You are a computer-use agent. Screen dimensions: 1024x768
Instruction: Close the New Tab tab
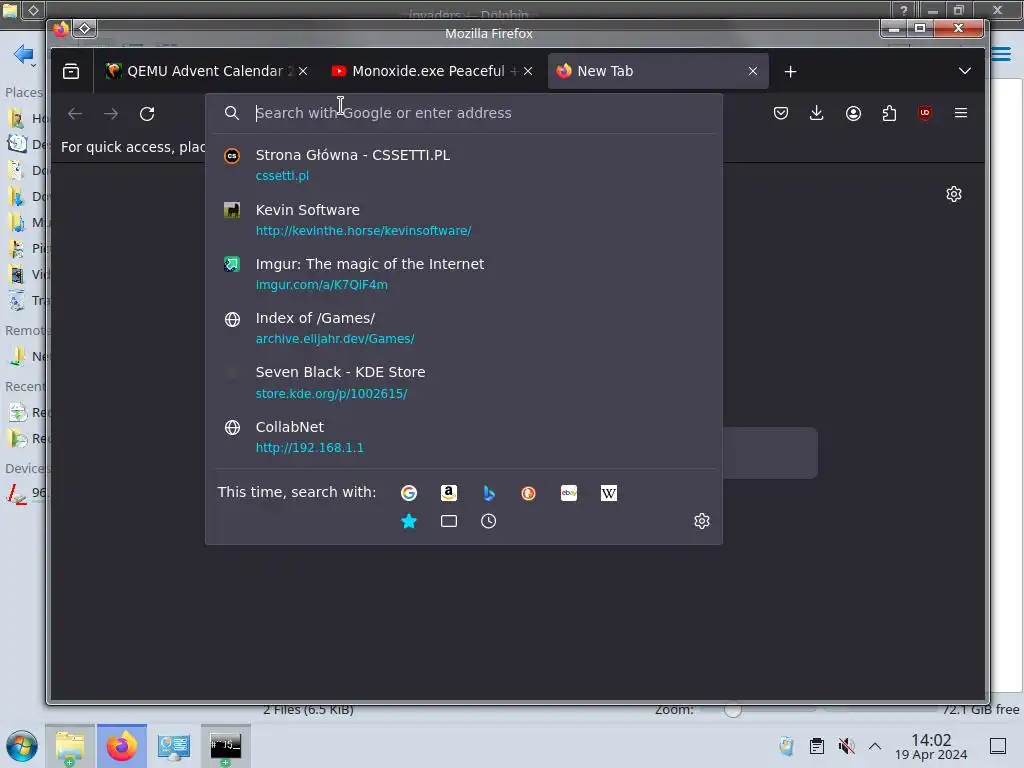click(753, 71)
